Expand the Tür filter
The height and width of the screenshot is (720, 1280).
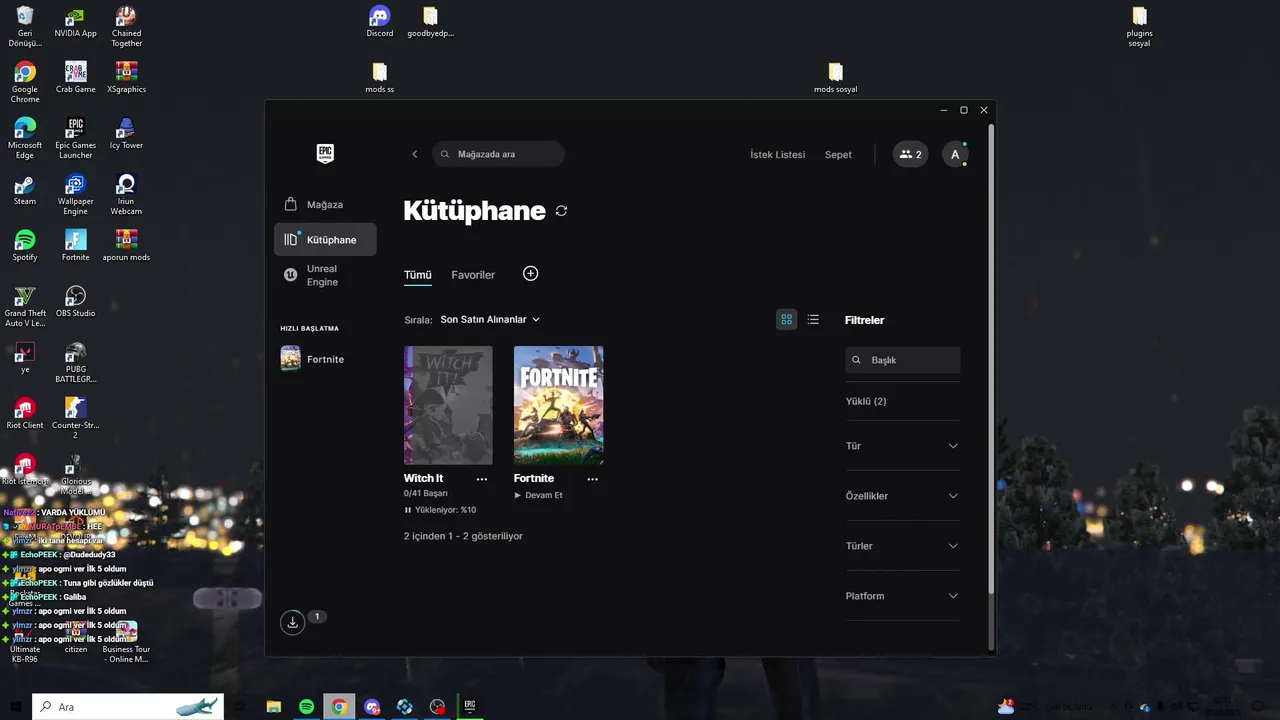tap(902, 446)
